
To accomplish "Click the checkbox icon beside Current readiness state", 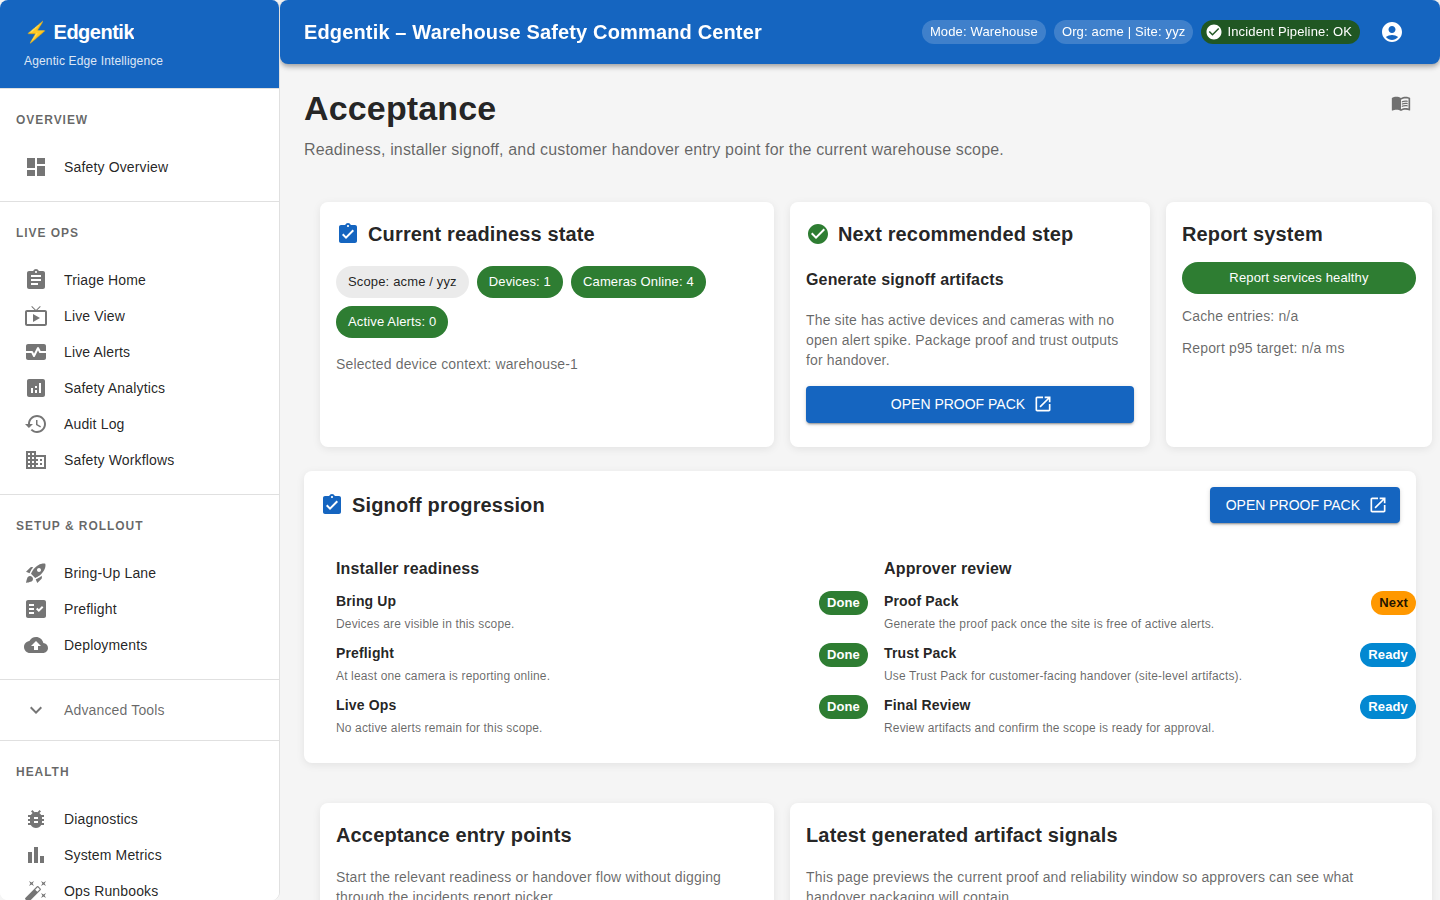I will 347,233.
